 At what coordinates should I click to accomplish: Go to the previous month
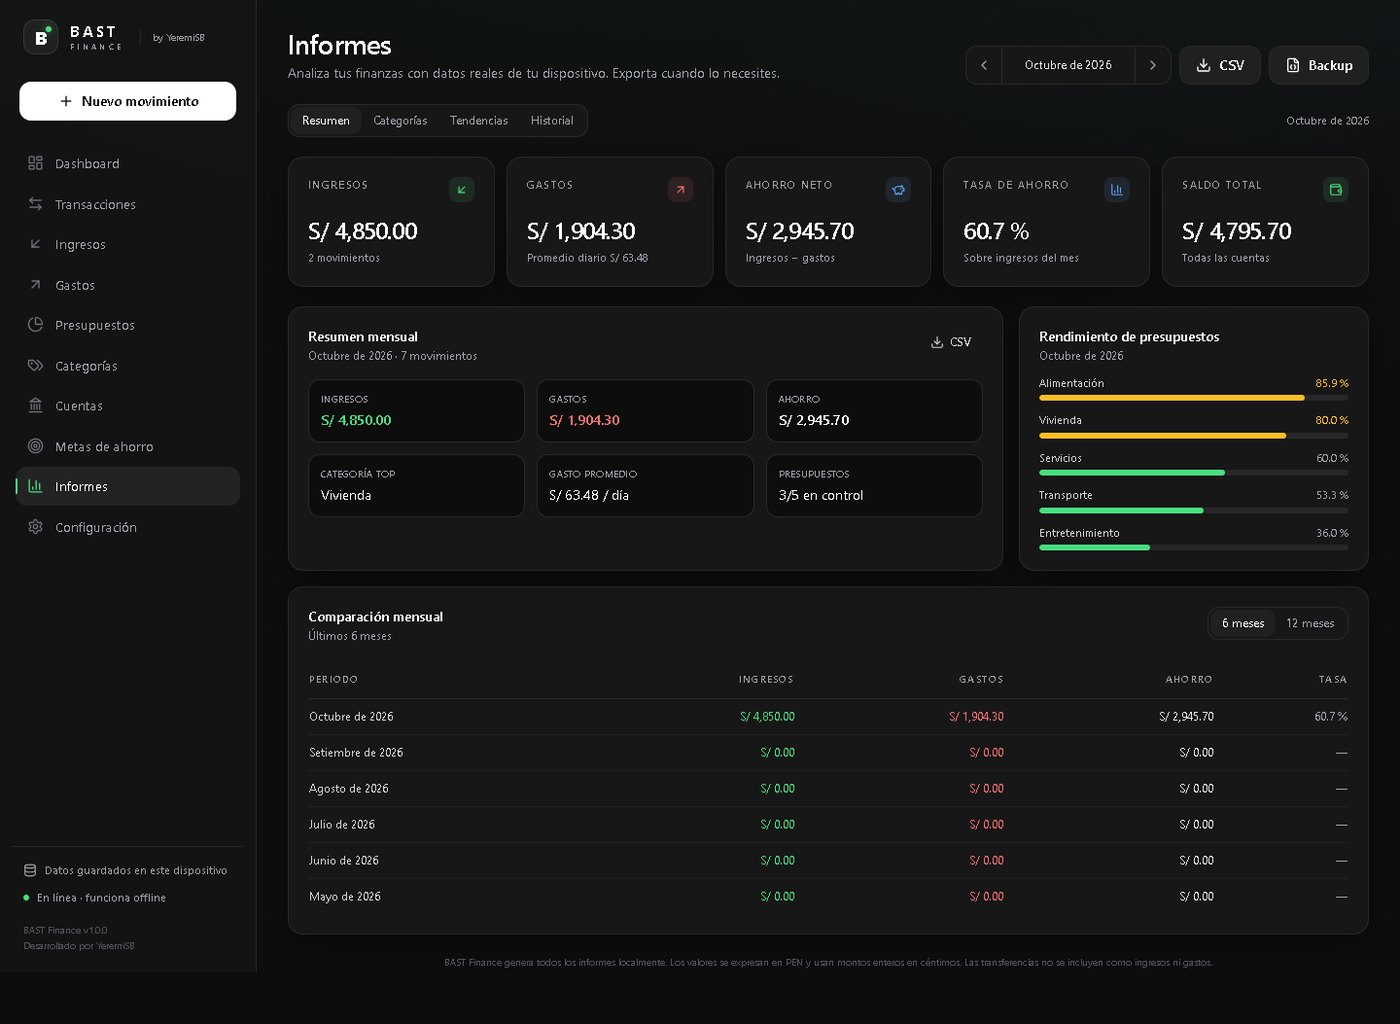pyautogui.click(x=984, y=65)
